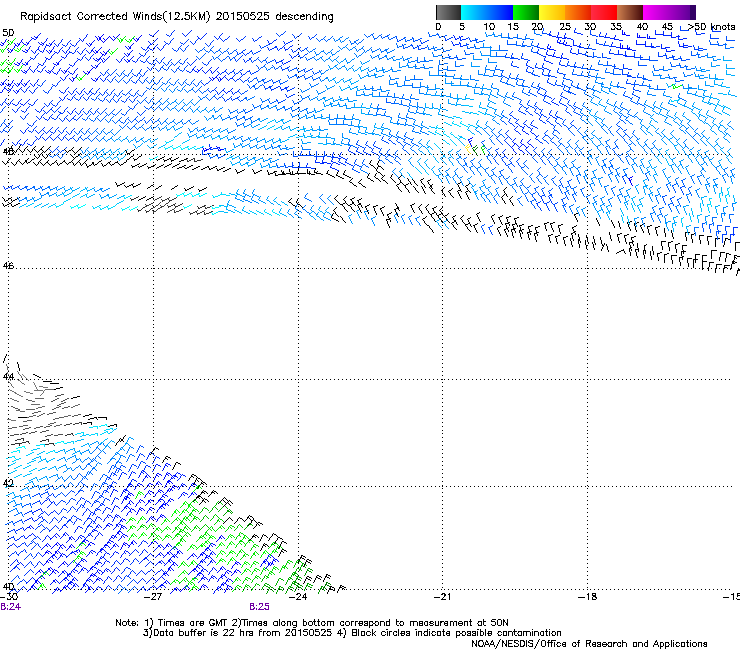Click the longitude axis label '-21'
Image resolution: width=740 pixels, height=650 pixels.
[x=443, y=597]
